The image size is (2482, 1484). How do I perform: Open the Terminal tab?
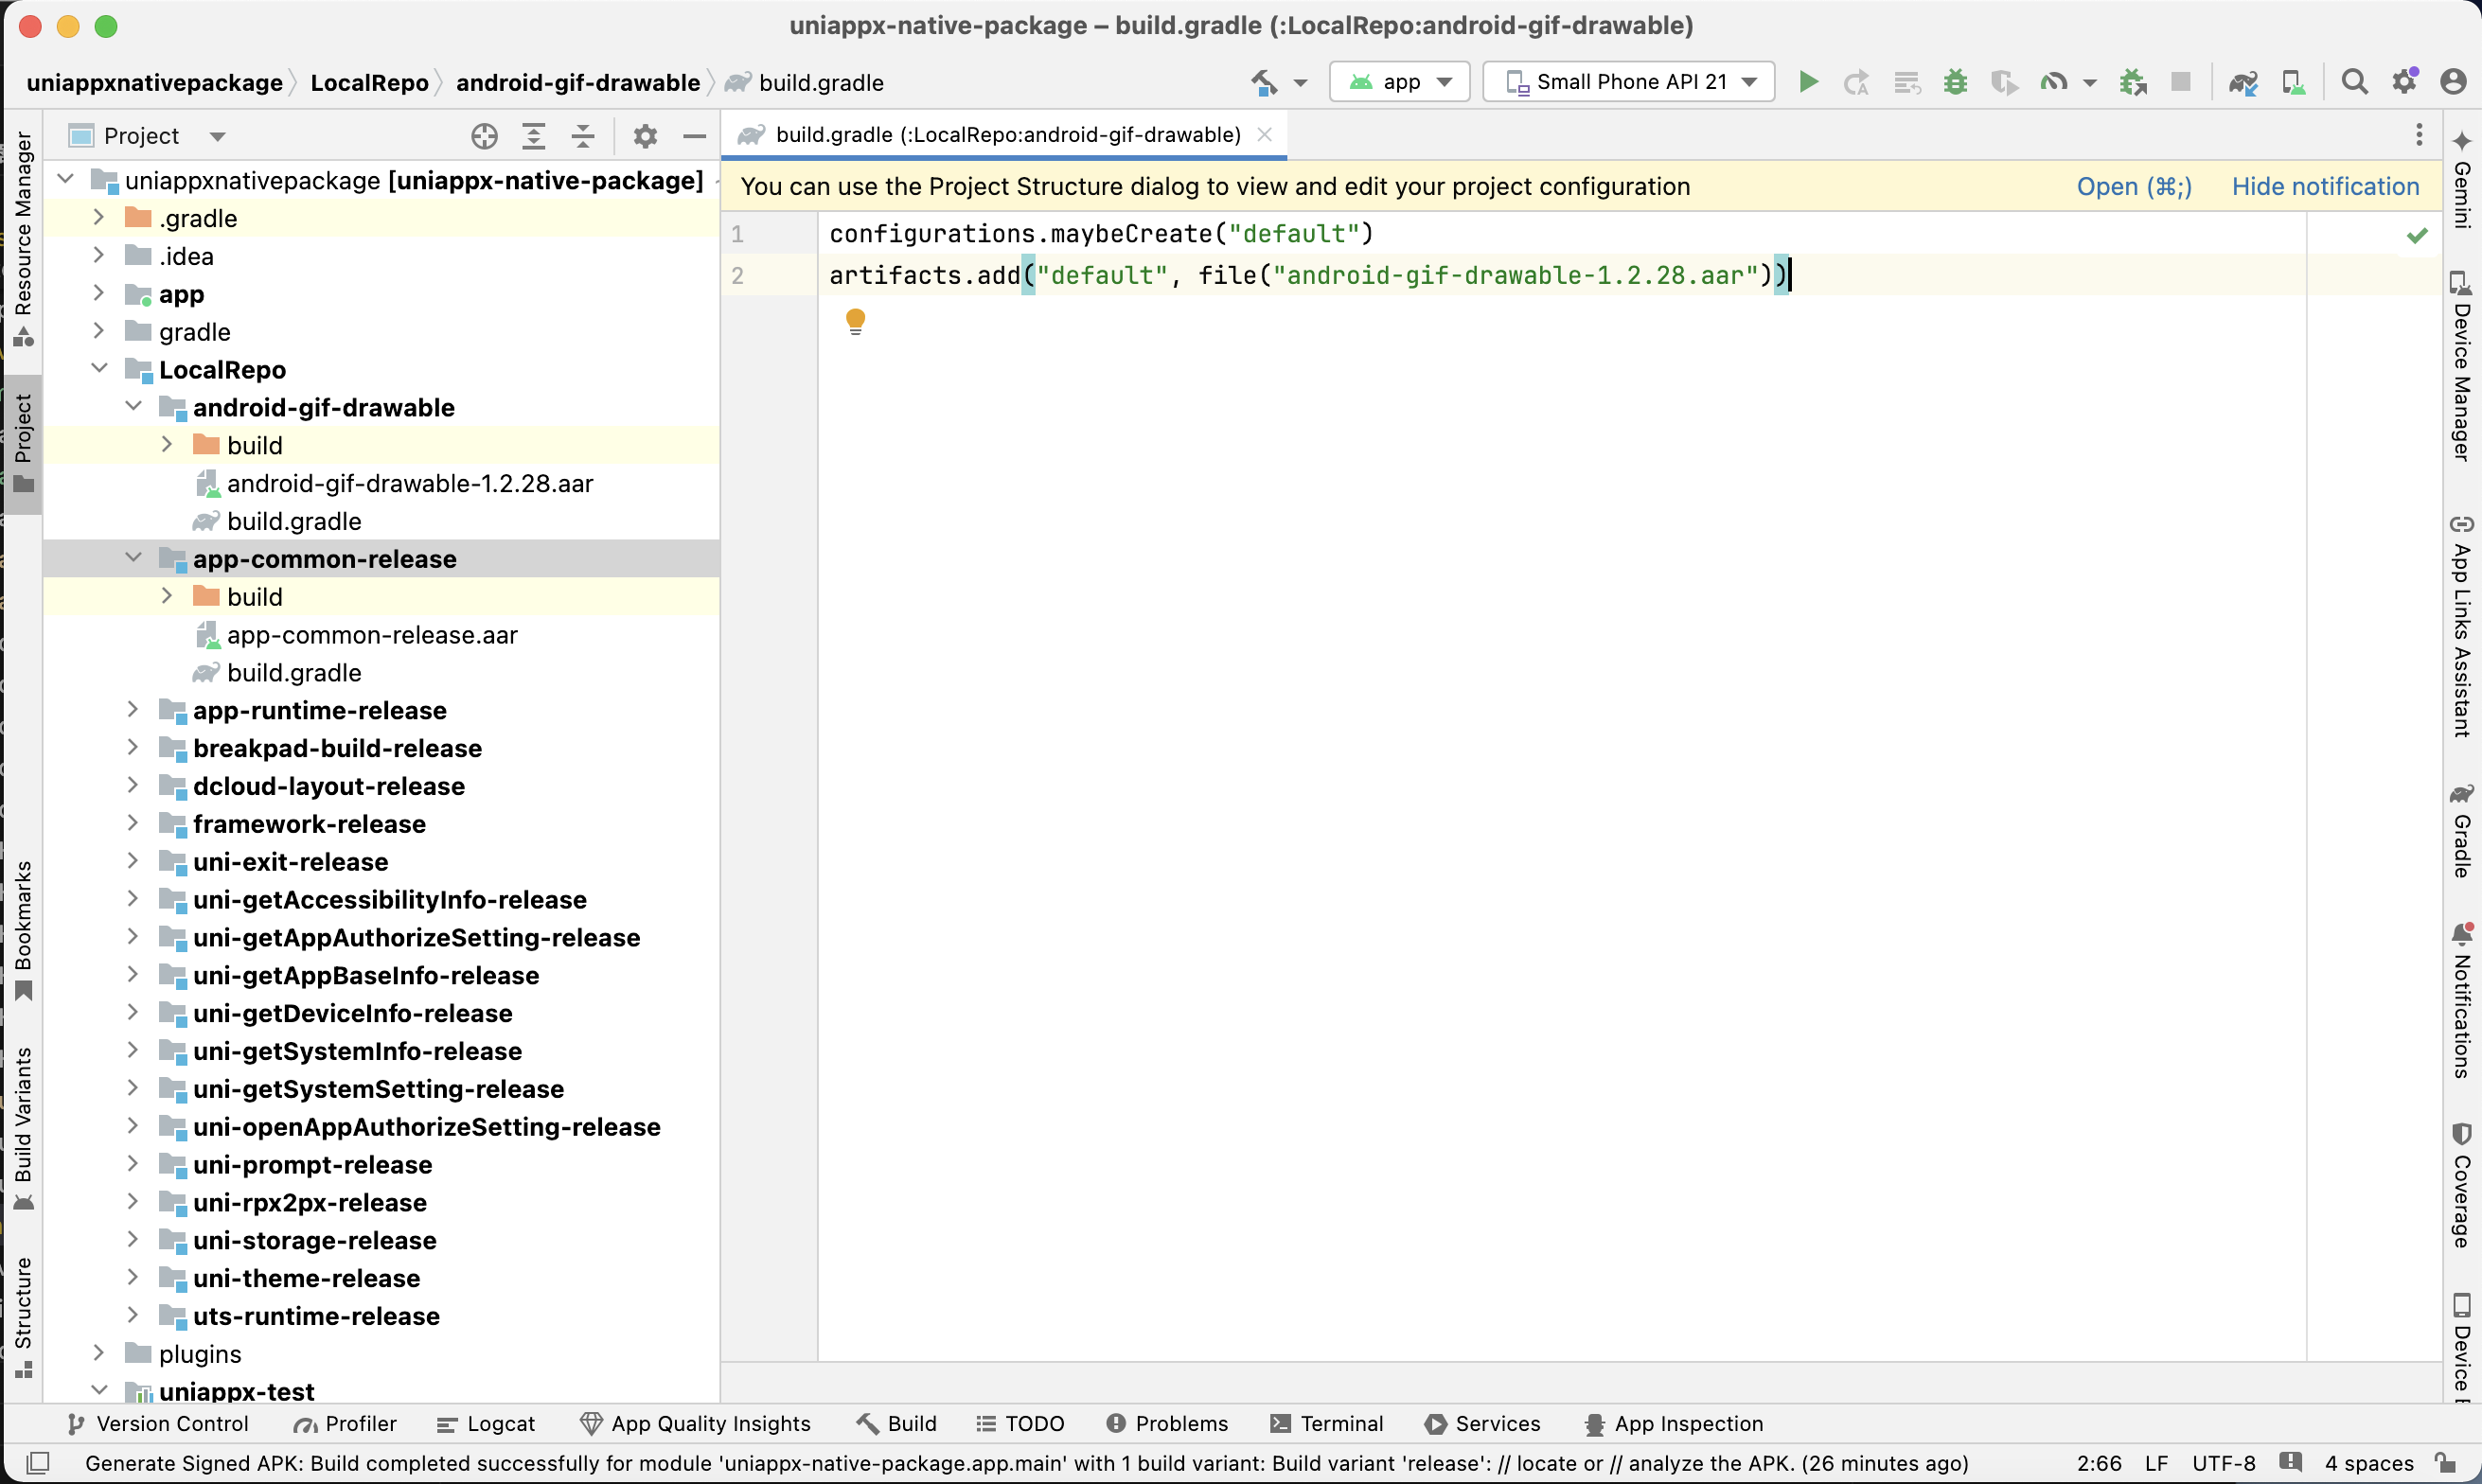pyautogui.click(x=1326, y=1423)
